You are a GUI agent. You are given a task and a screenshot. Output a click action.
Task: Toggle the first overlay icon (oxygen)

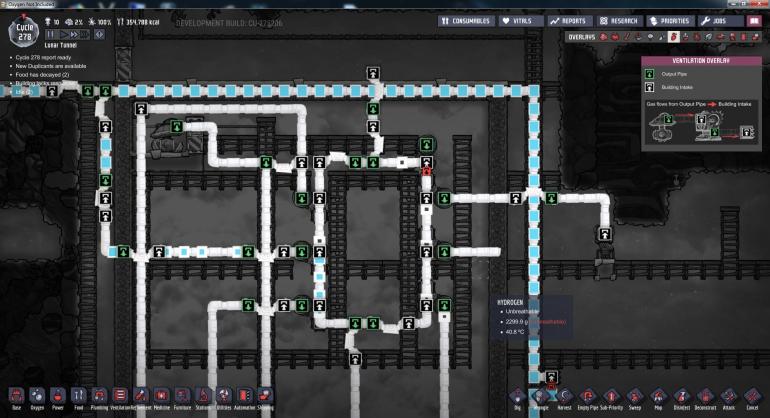click(604, 37)
